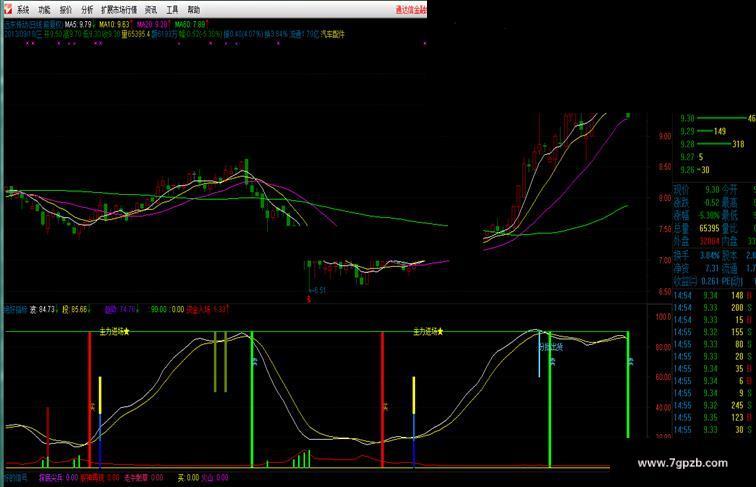756x487 pixels.
Task: Click the 换手 quote field
Action: 697,256
